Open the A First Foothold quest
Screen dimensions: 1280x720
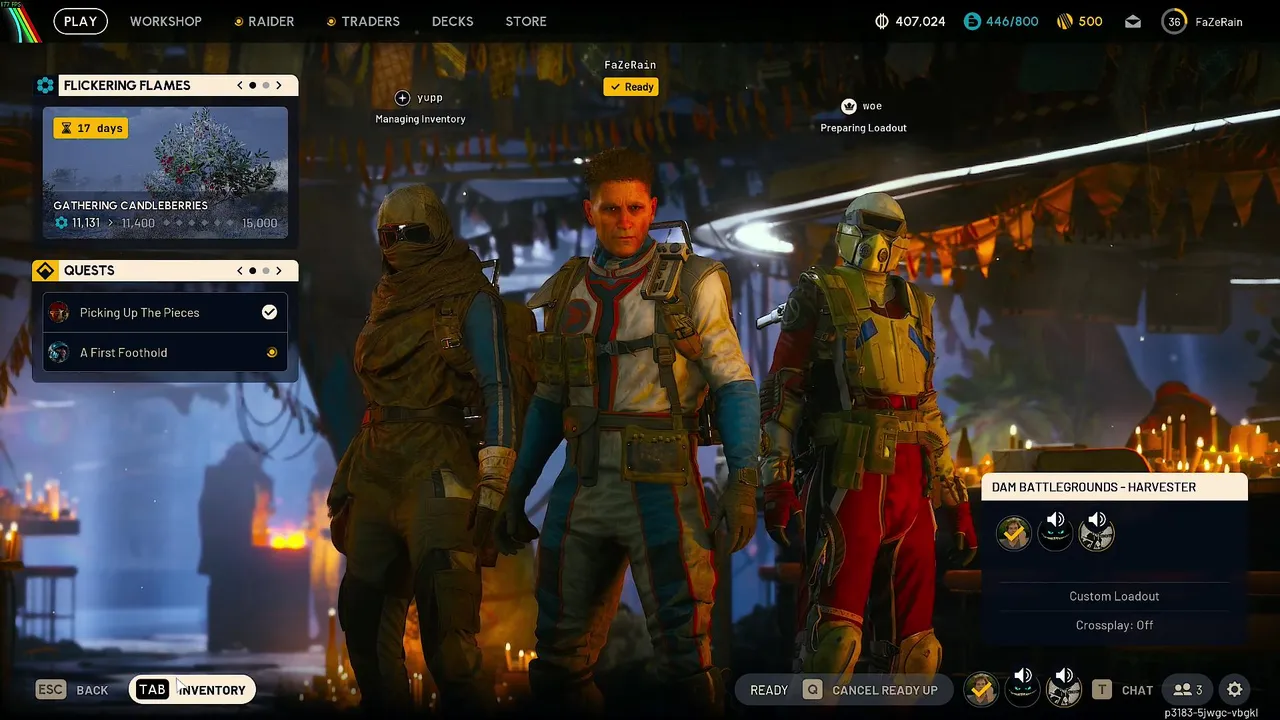tap(165, 352)
